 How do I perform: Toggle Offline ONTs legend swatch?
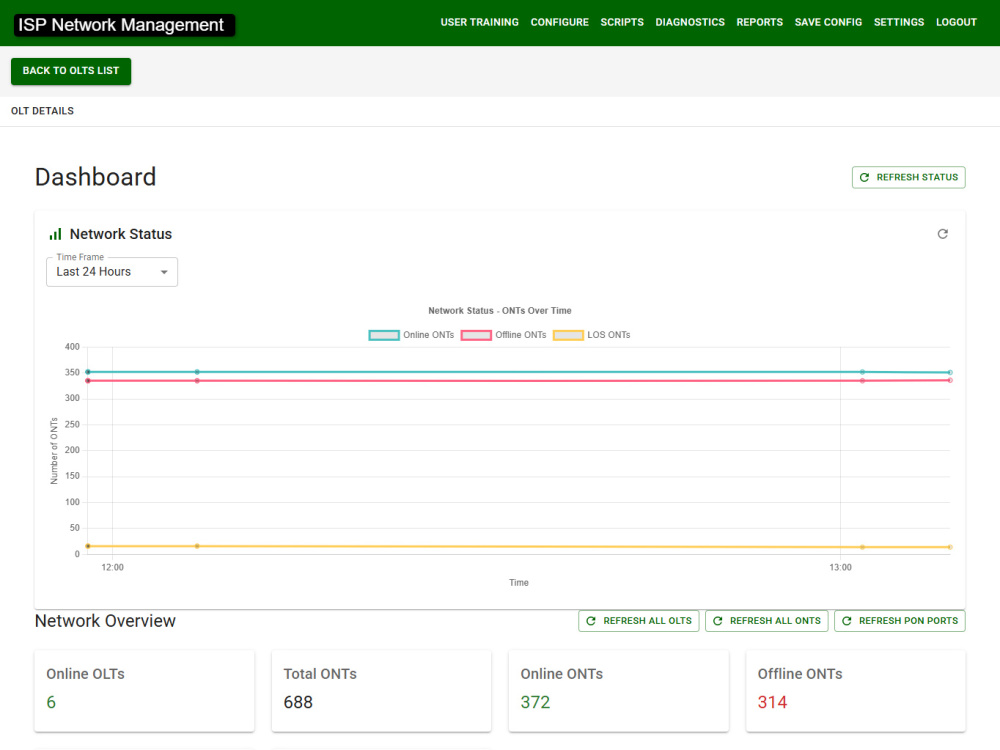[476, 335]
